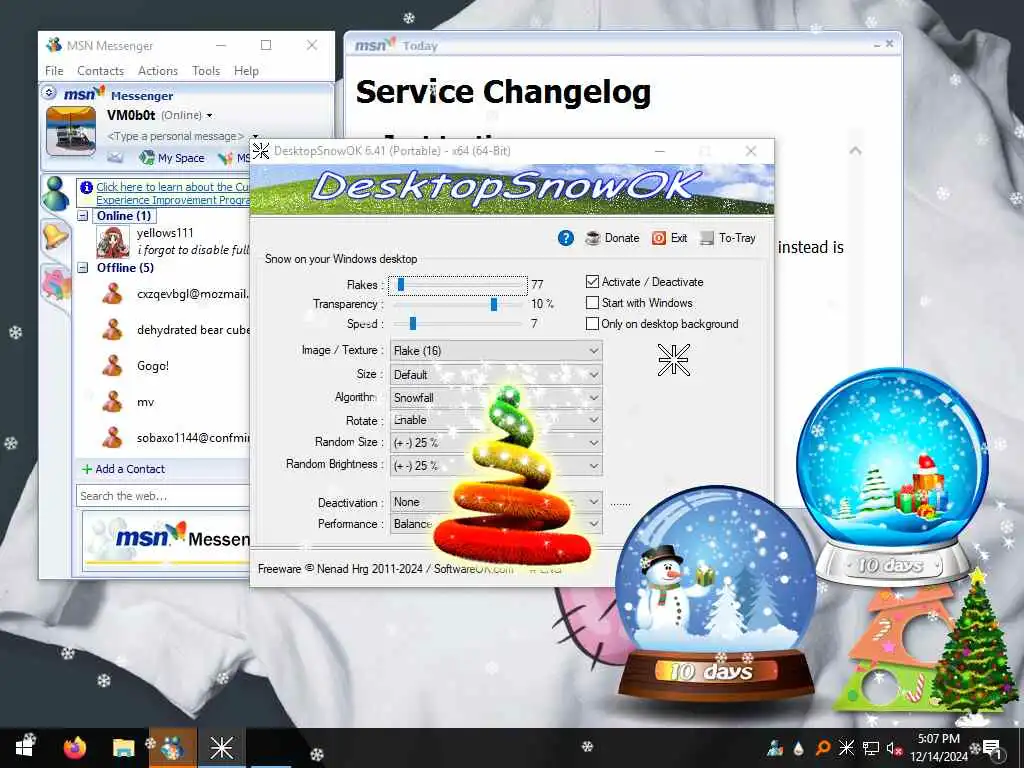Click the water drop tray icon

(x=799, y=748)
